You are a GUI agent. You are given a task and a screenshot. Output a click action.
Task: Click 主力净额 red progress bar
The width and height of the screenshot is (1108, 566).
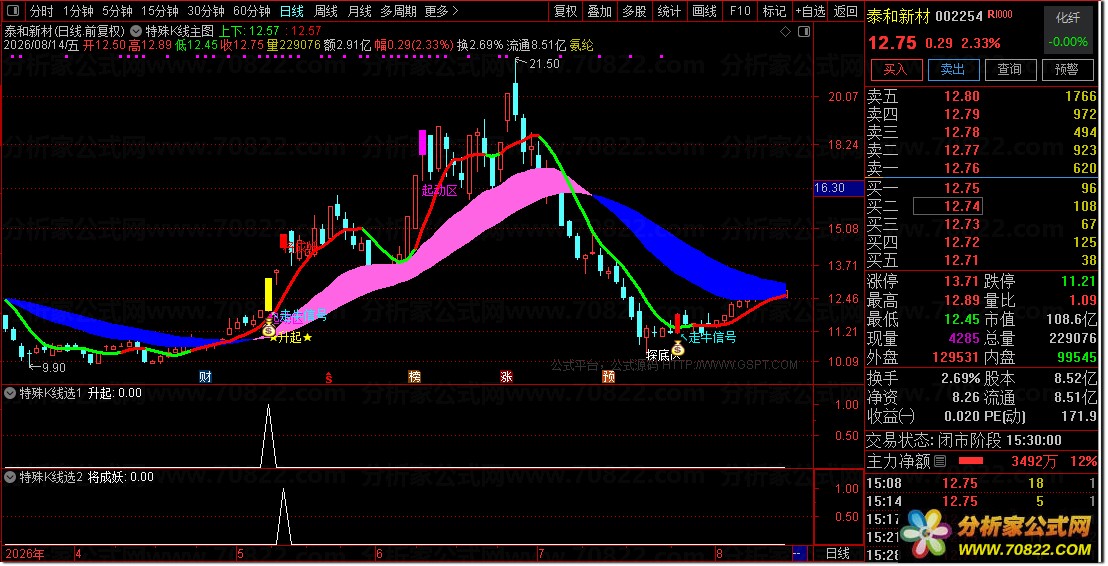click(x=970, y=461)
